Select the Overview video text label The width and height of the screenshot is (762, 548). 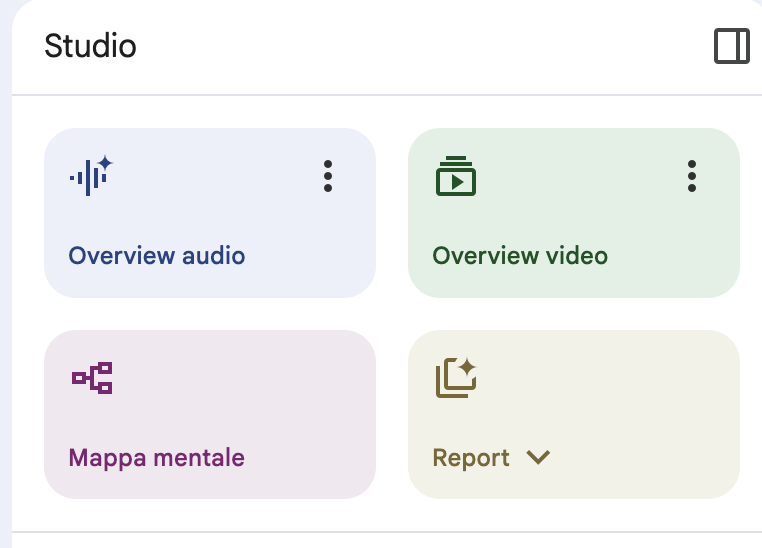[519, 255]
